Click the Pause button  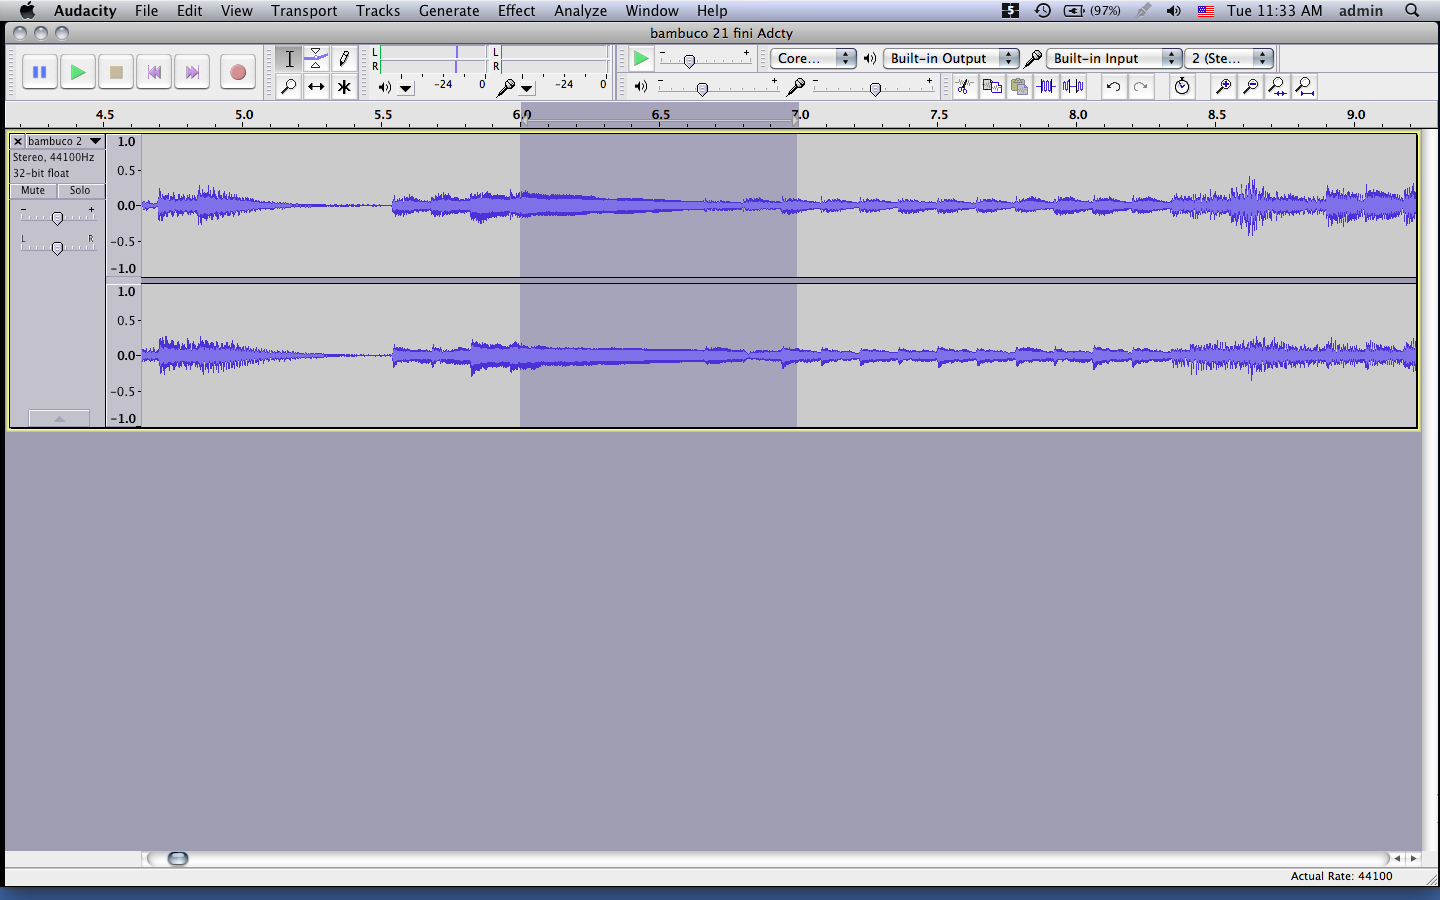pyautogui.click(x=39, y=72)
